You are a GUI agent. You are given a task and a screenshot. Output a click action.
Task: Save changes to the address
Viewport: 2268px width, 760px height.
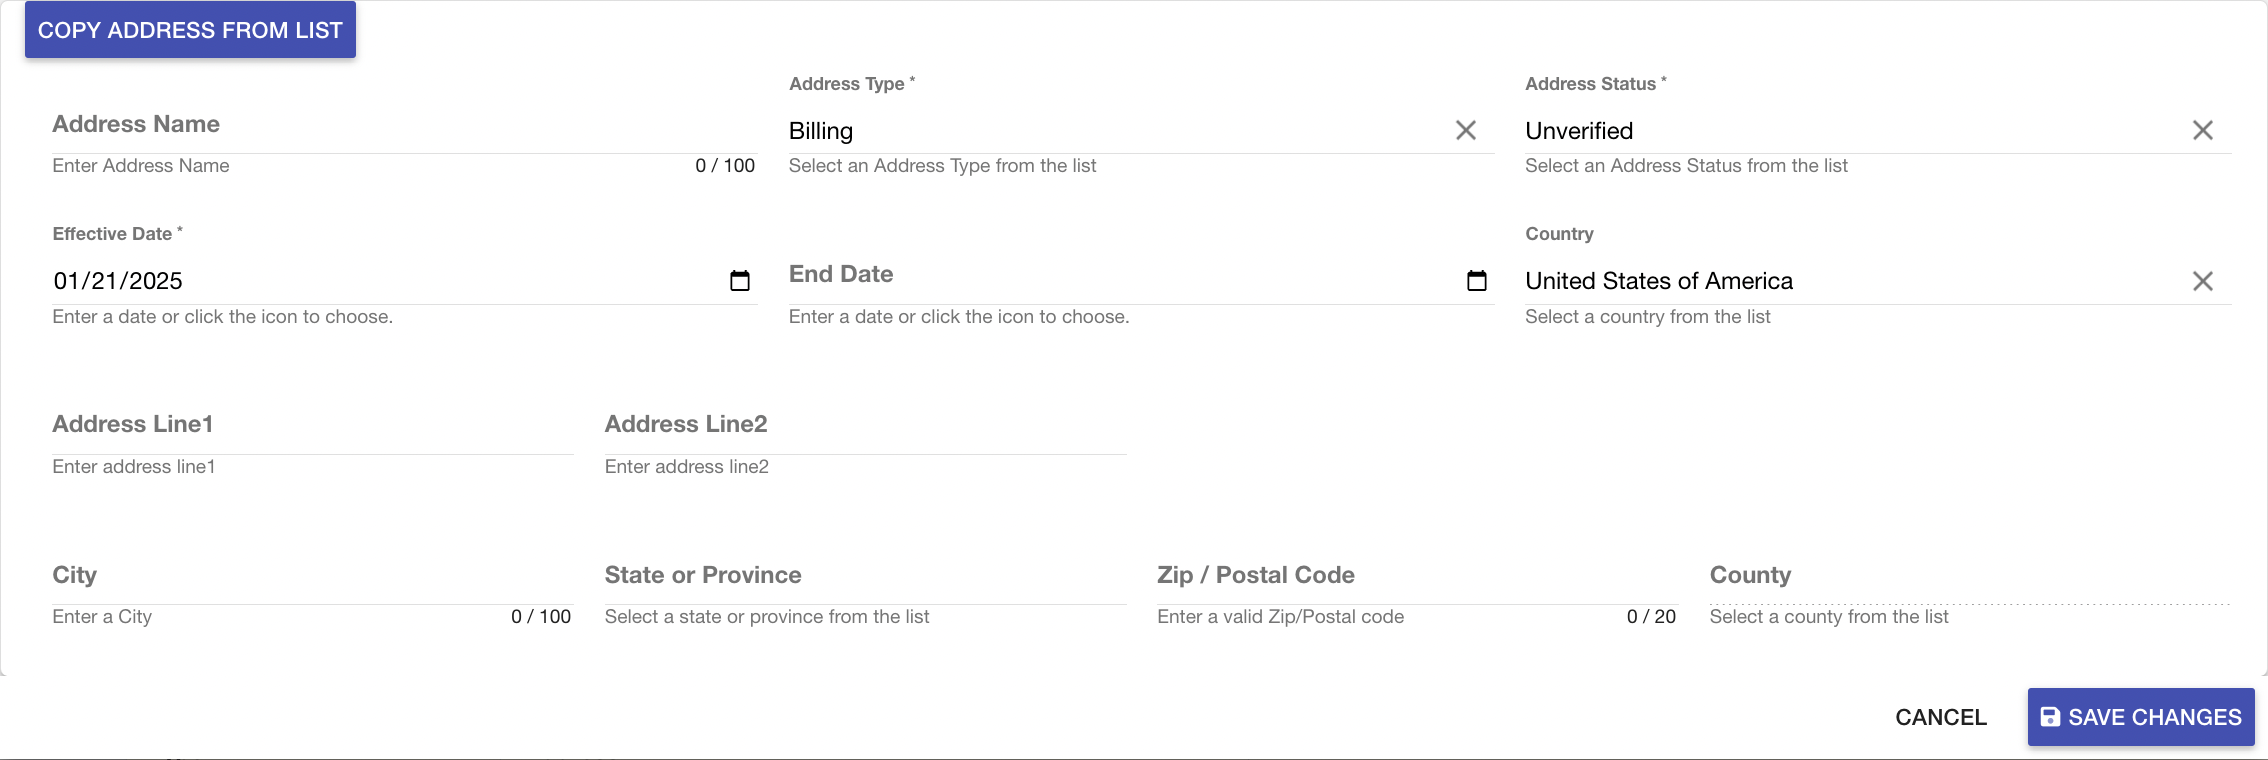(2154, 717)
